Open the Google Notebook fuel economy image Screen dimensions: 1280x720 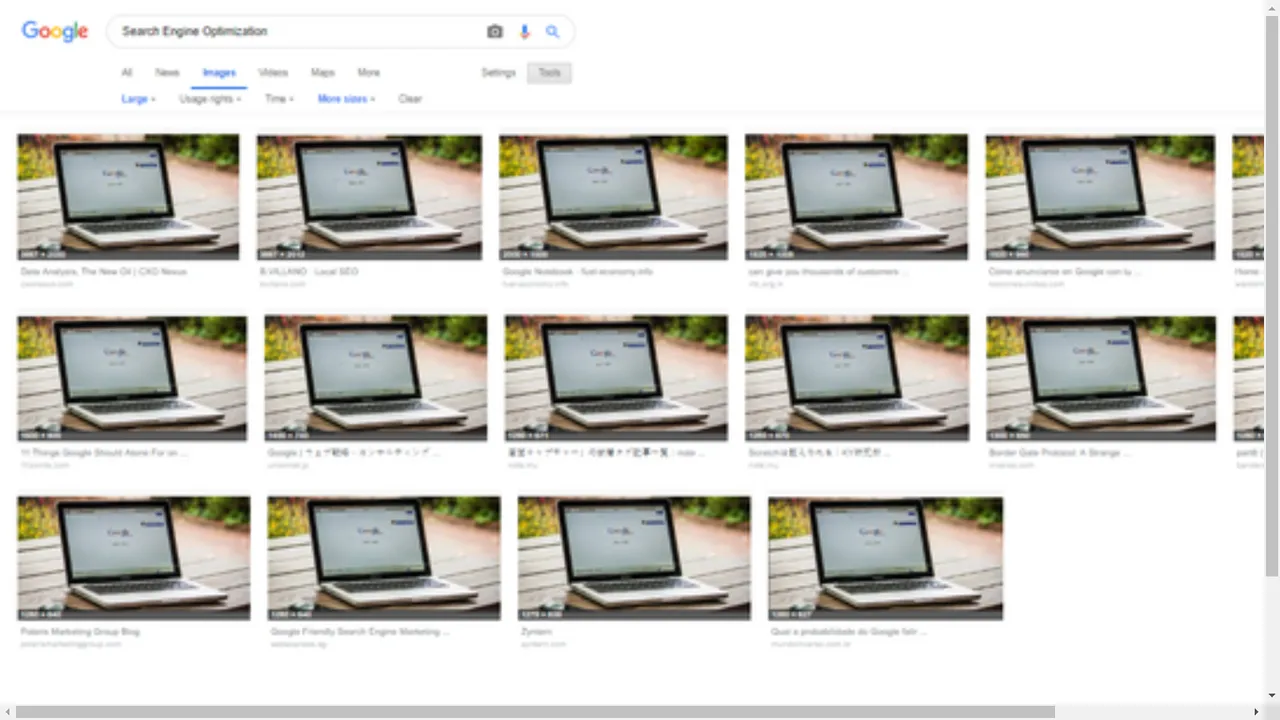[614, 197]
